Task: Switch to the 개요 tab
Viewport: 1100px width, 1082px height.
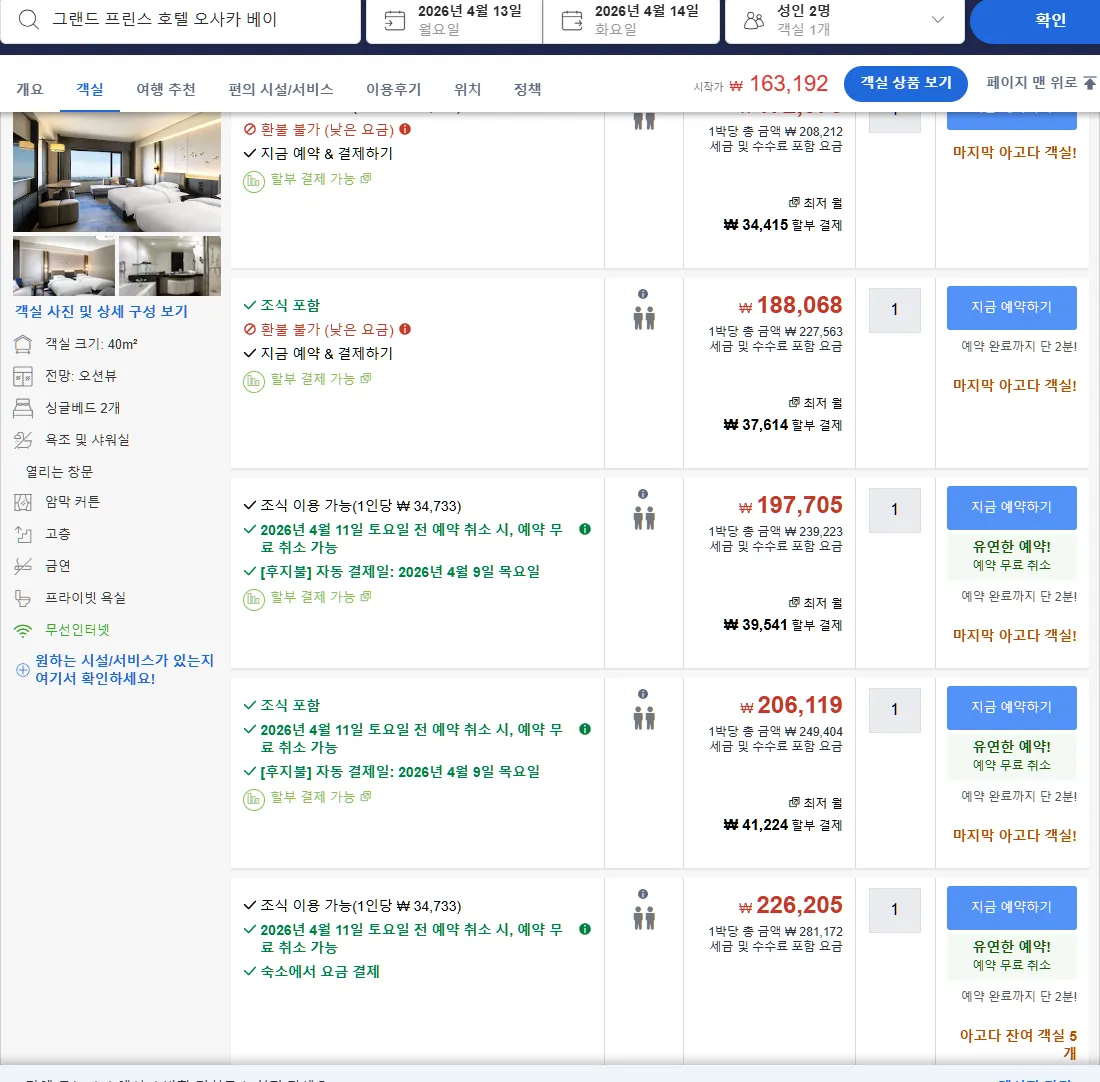Action: 29,89
